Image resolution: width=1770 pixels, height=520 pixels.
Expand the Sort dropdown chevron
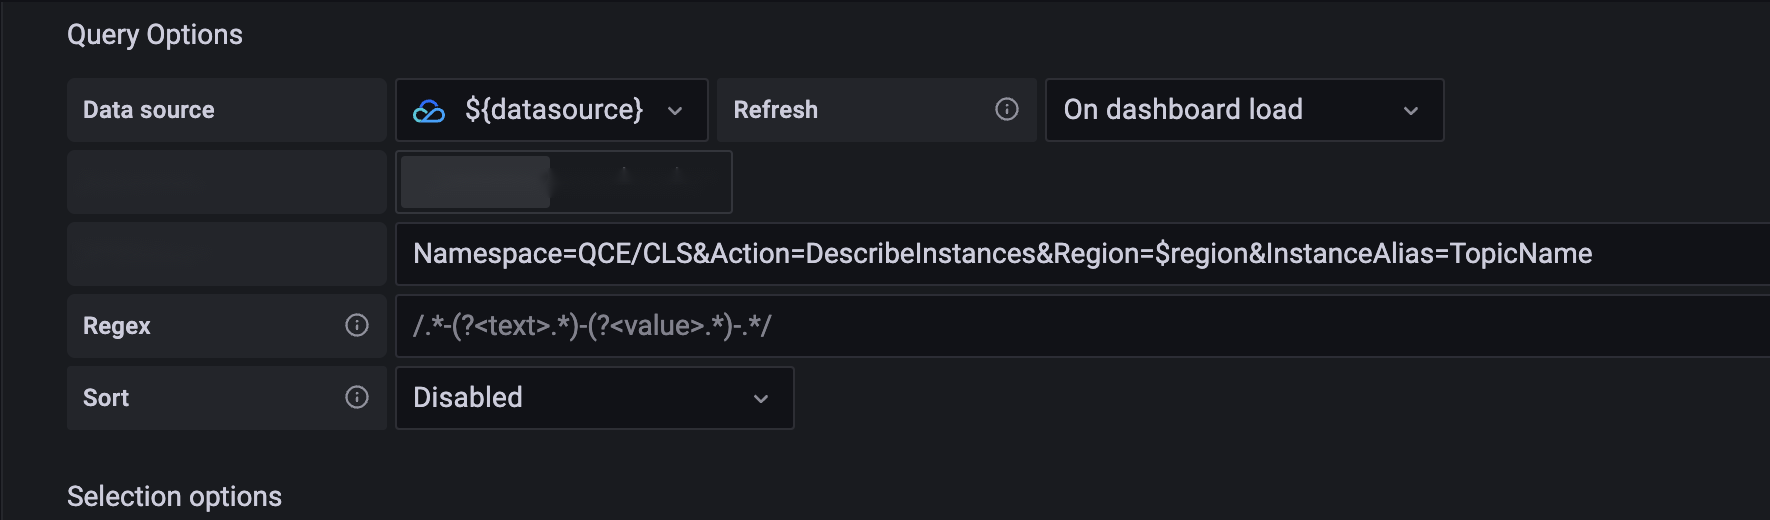click(761, 399)
